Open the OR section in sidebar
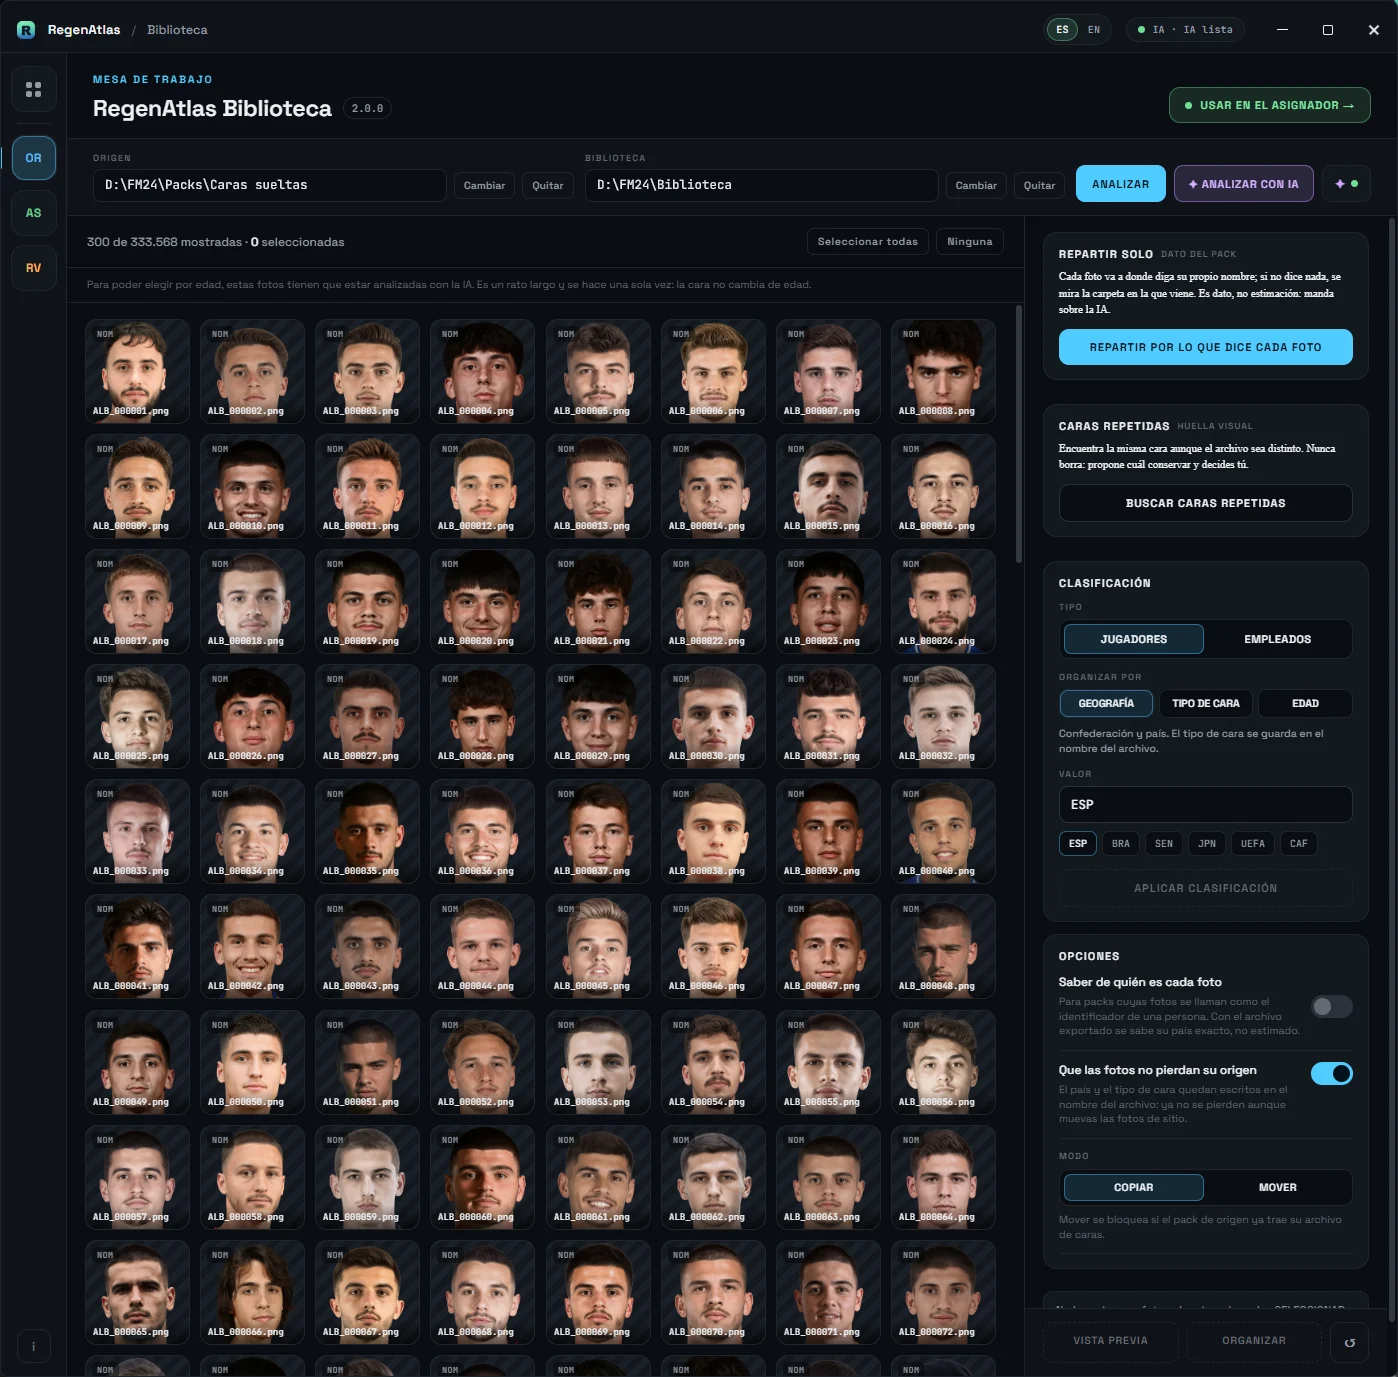Image resolution: width=1398 pixels, height=1377 pixels. click(33, 158)
